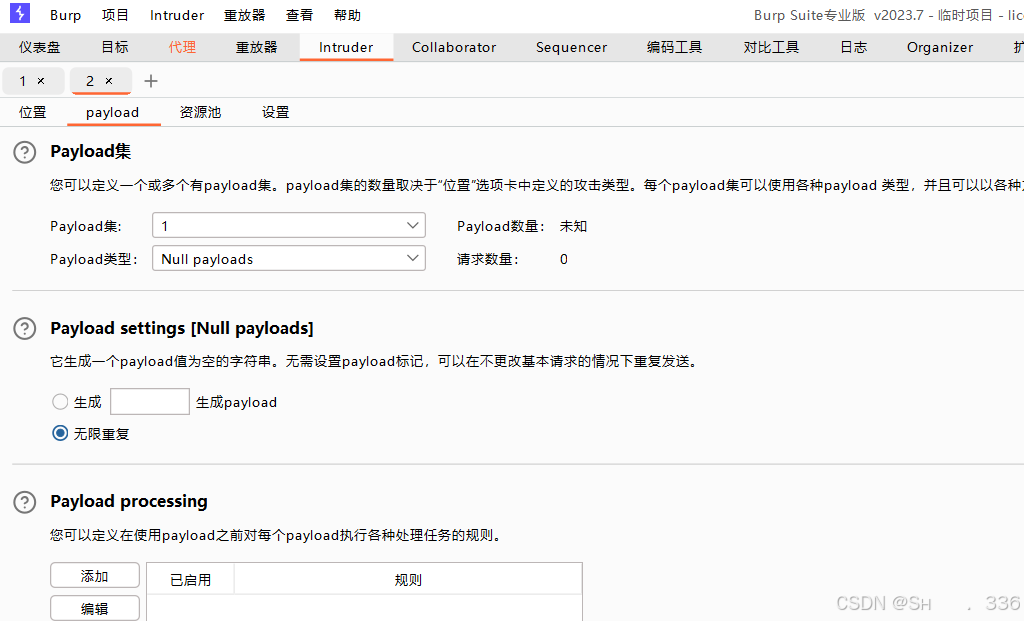The height and width of the screenshot is (621, 1024).
Task: Click the 编辑 button
Action: [95, 608]
